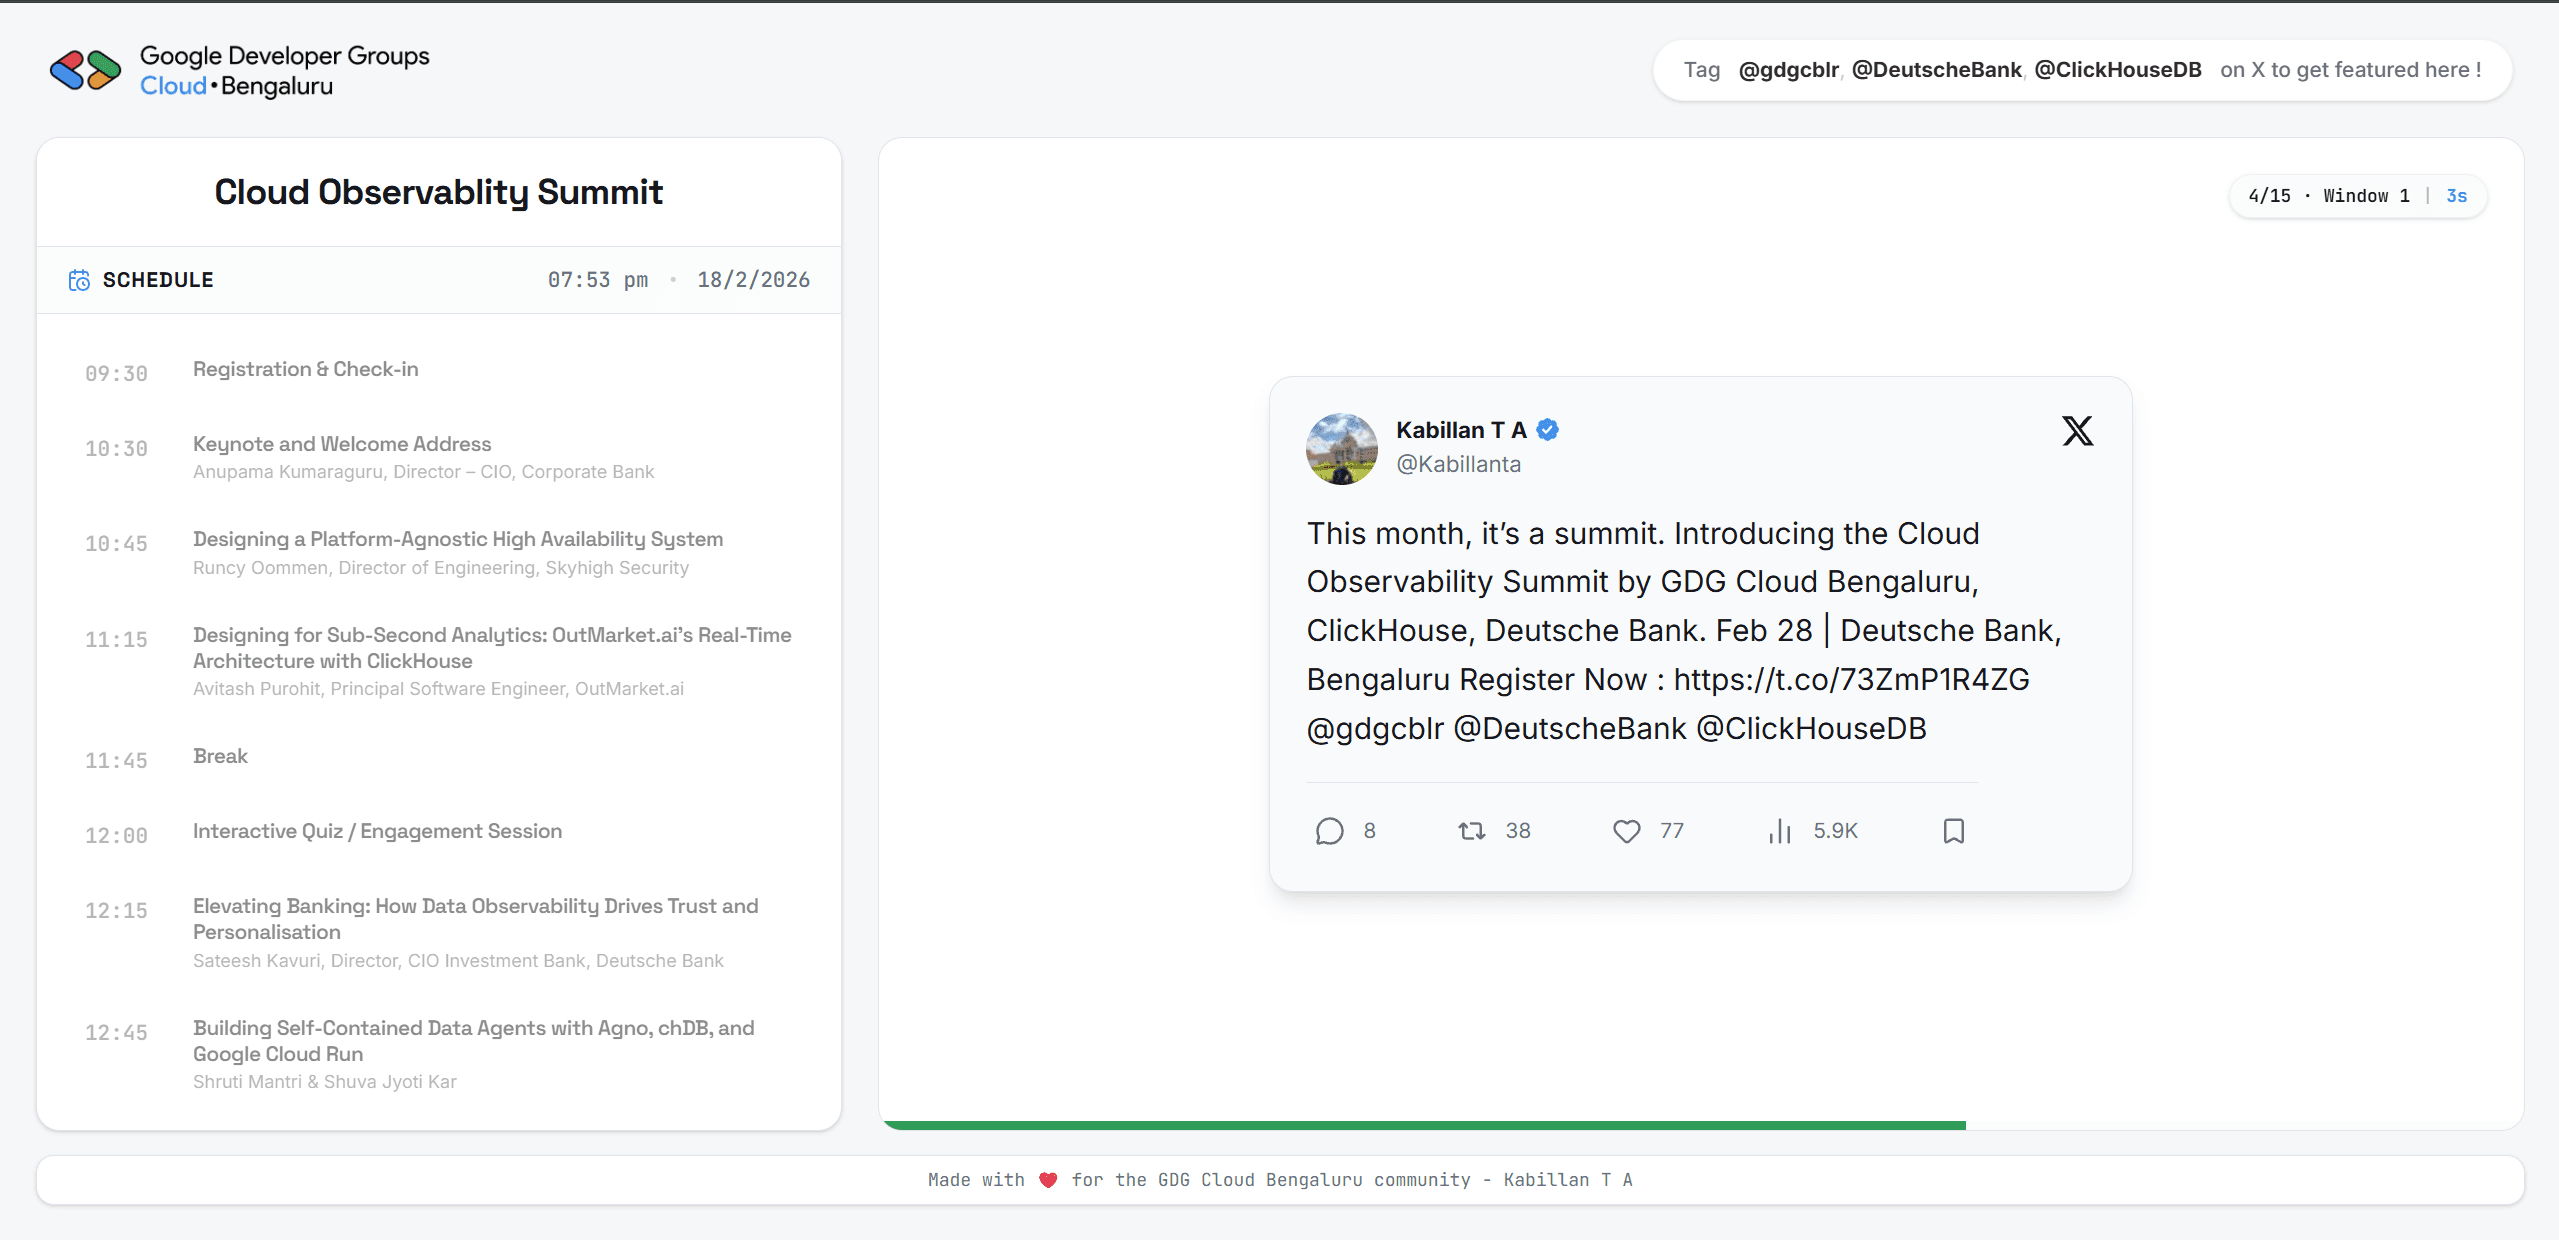Image resolution: width=2559 pixels, height=1240 pixels.
Task: Click the Window 1 counter badge
Action: pos(2365,196)
